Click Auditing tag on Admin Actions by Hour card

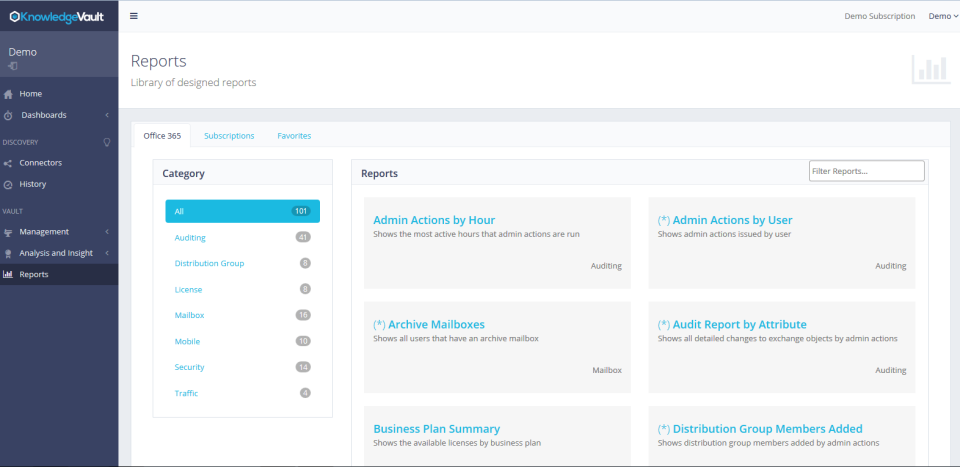tap(606, 266)
